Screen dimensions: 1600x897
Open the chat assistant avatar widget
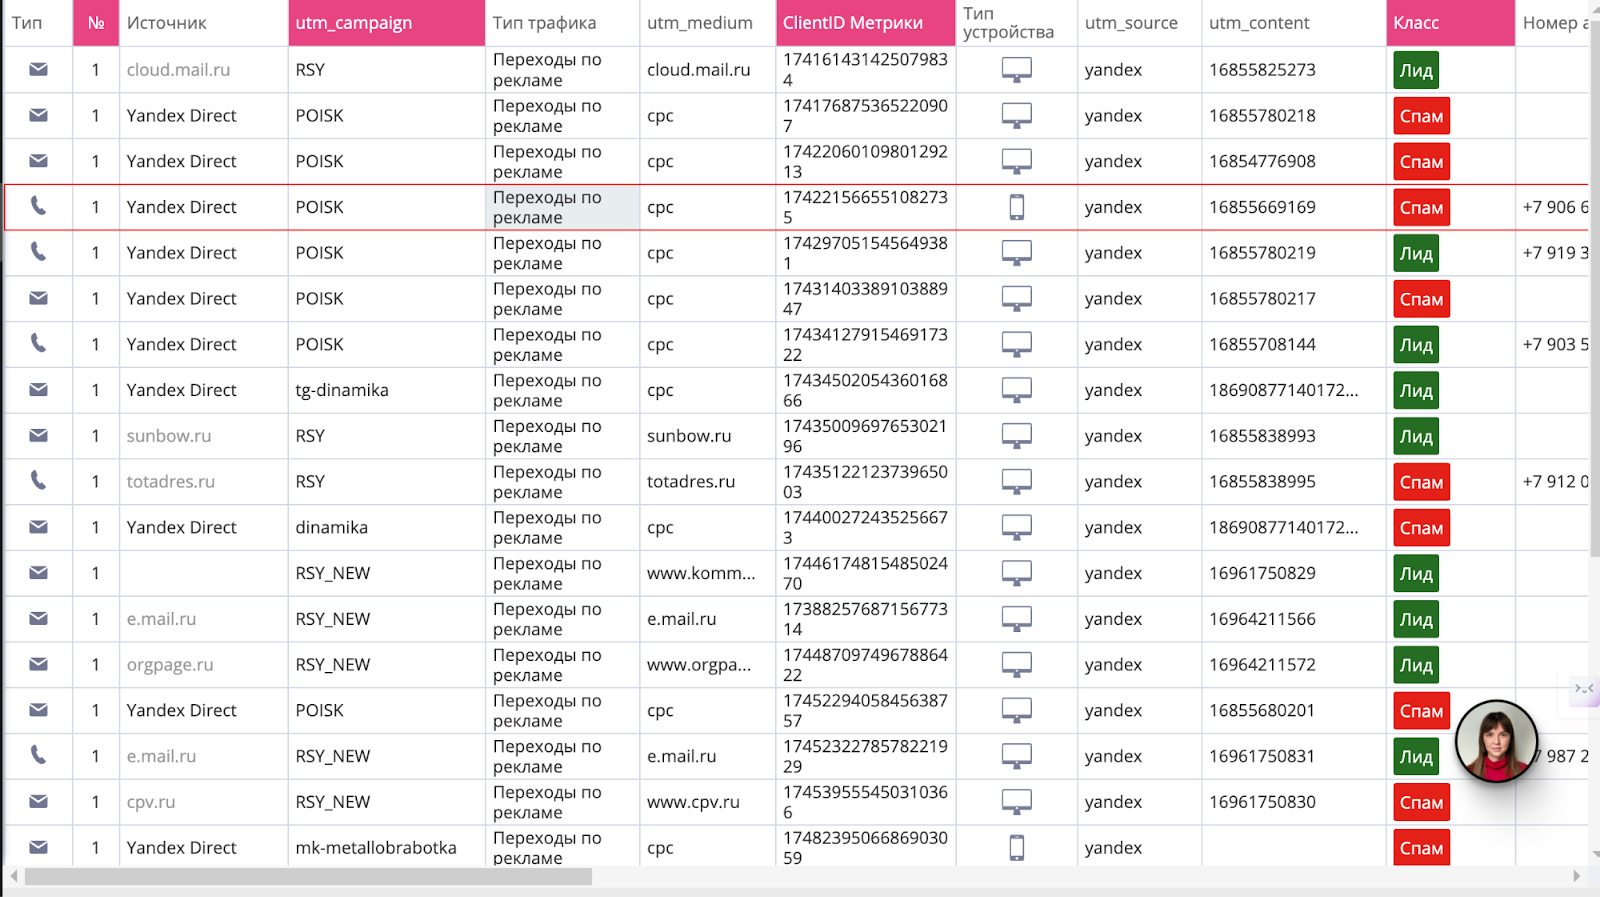[1496, 741]
